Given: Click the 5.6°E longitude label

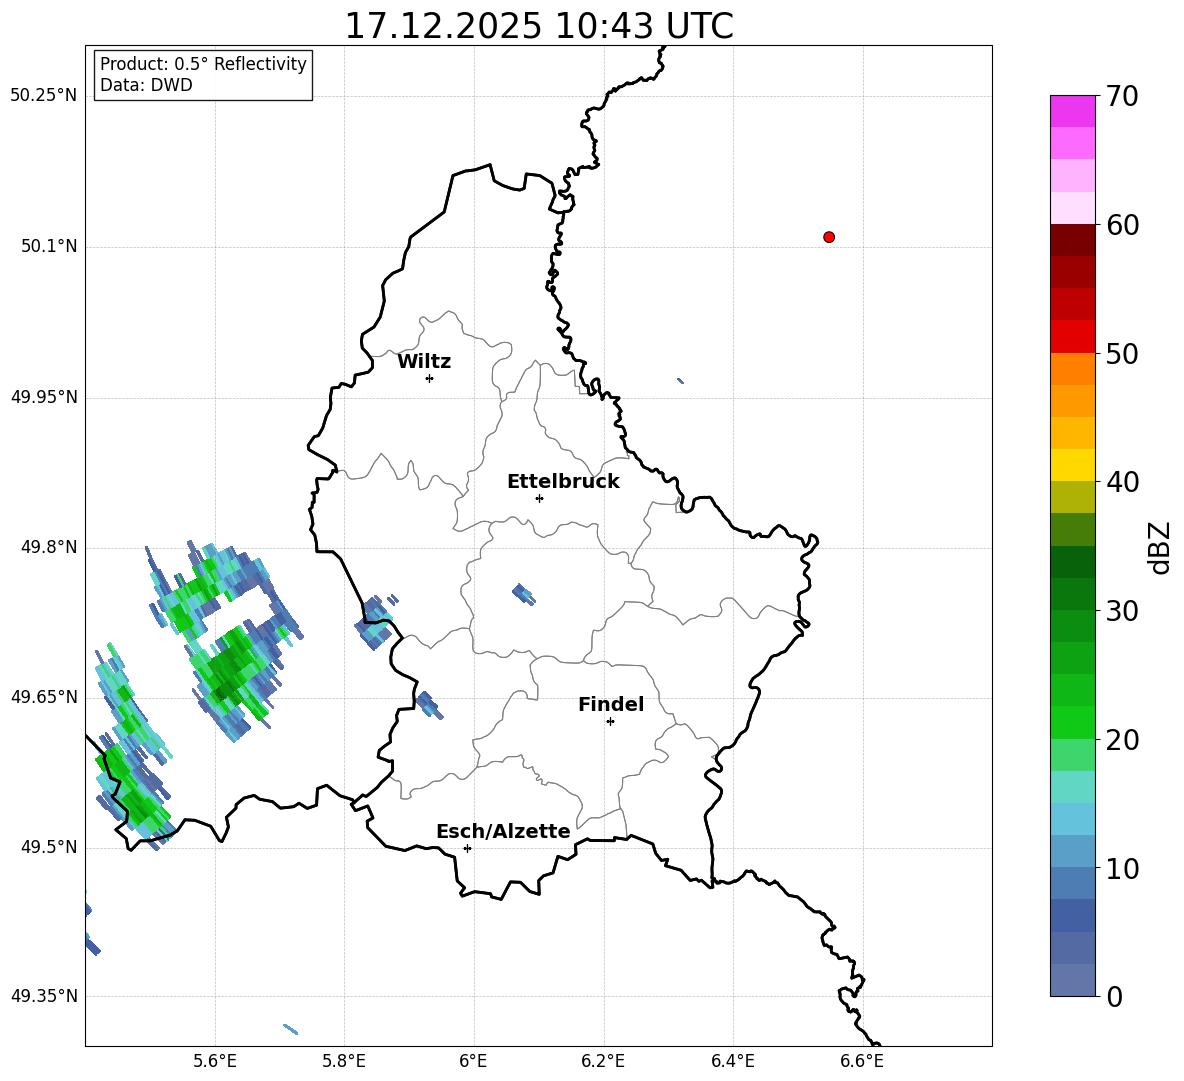Looking at the screenshot, I should [215, 1061].
